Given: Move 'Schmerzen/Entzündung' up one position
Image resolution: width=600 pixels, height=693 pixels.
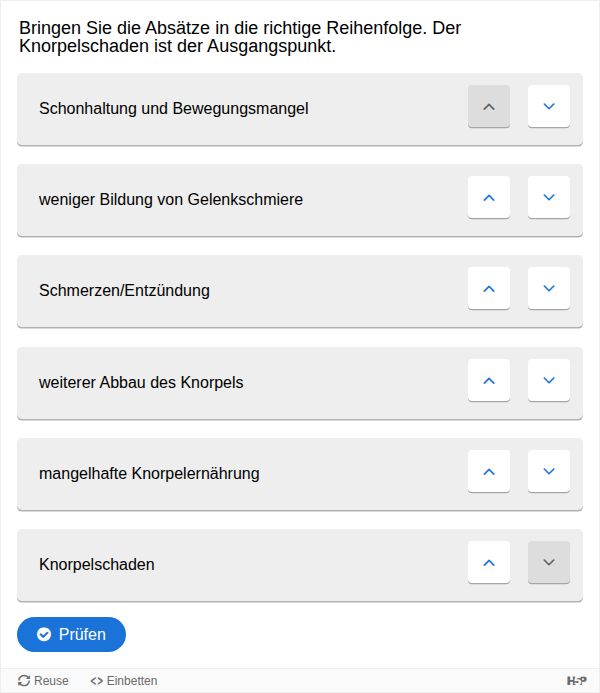Looking at the screenshot, I should 489,288.
